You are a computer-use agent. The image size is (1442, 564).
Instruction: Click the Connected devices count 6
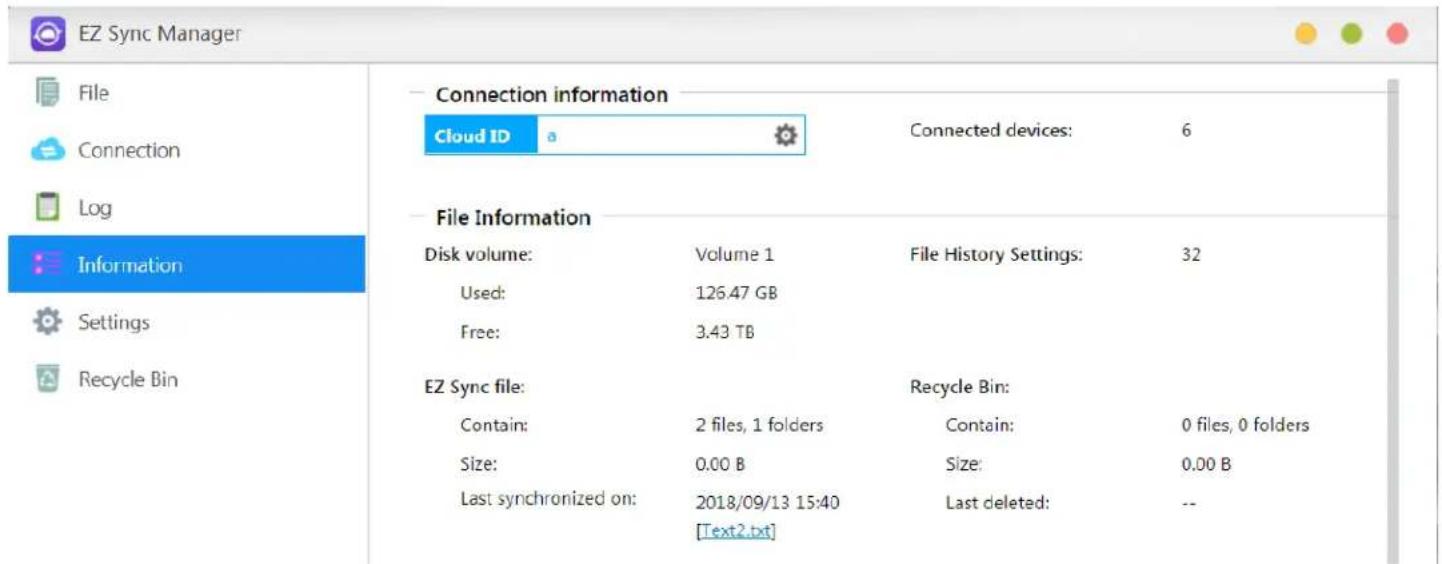coord(1186,130)
